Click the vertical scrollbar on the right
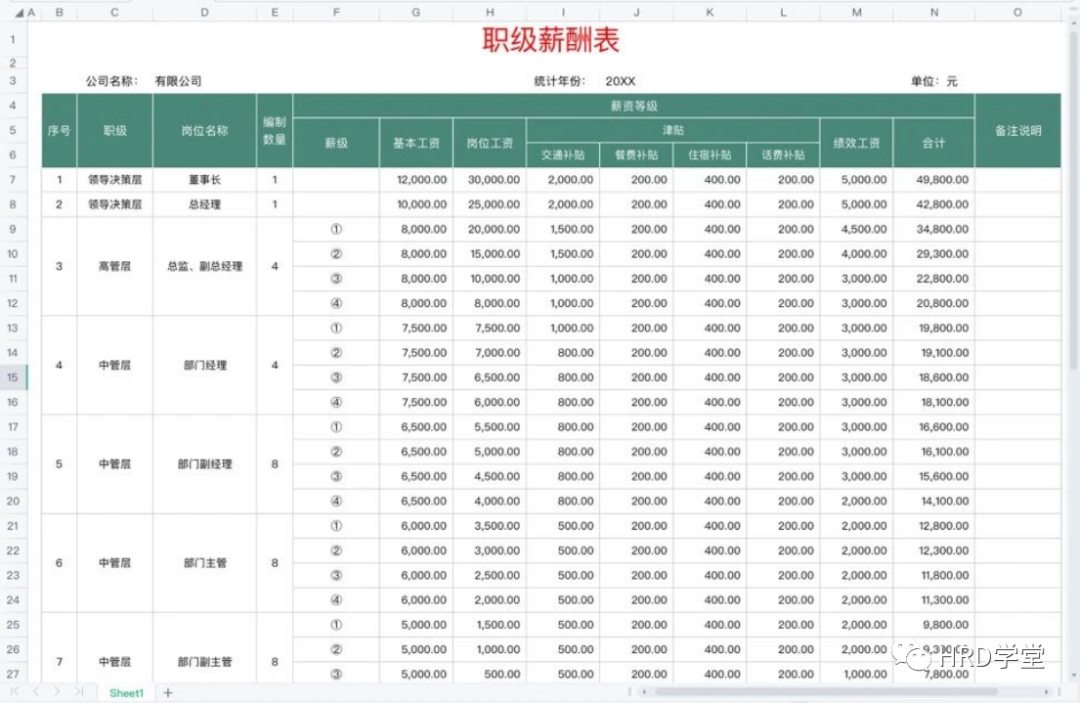1080x703 pixels. (x=1073, y=200)
